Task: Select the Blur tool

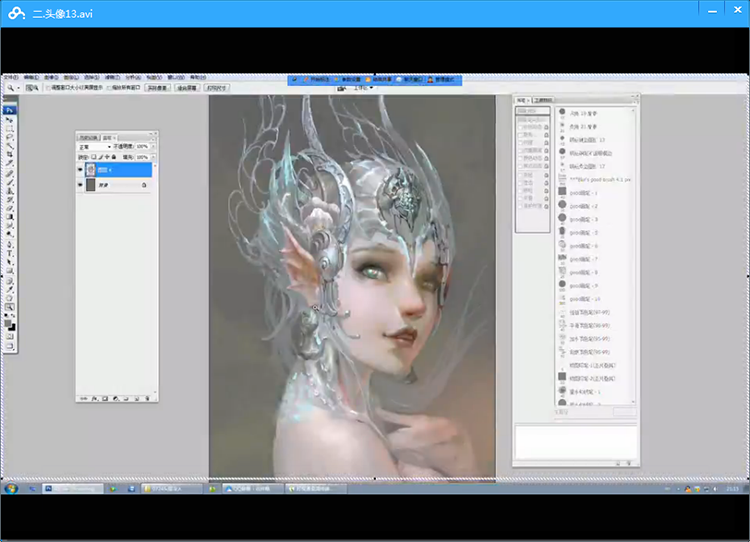Action: coord(10,226)
